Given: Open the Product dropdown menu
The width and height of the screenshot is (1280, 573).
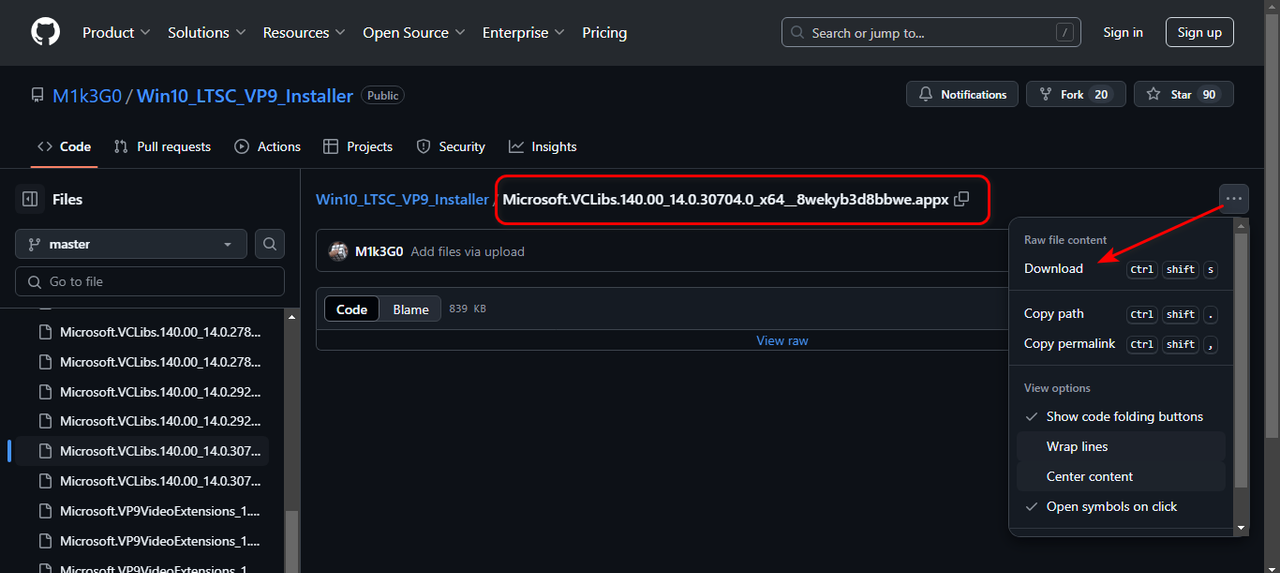Looking at the screenshot, I should tap(116, 33).
